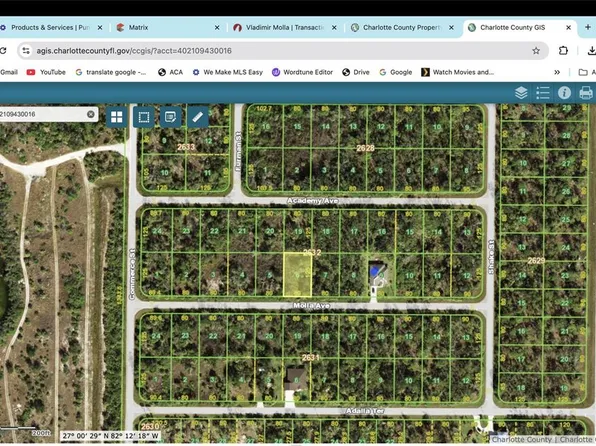Click the map coordinates readout

(110, 436)
